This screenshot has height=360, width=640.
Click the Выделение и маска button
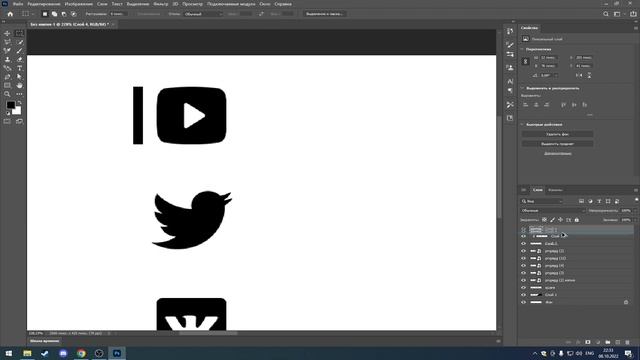point(324,14)
